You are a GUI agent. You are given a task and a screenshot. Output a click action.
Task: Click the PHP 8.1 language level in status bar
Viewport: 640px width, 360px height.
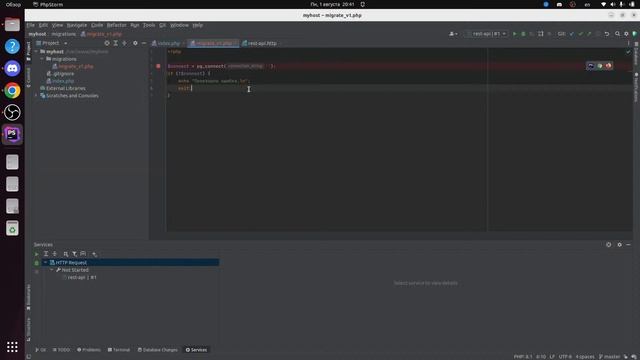tap(523, 356)
